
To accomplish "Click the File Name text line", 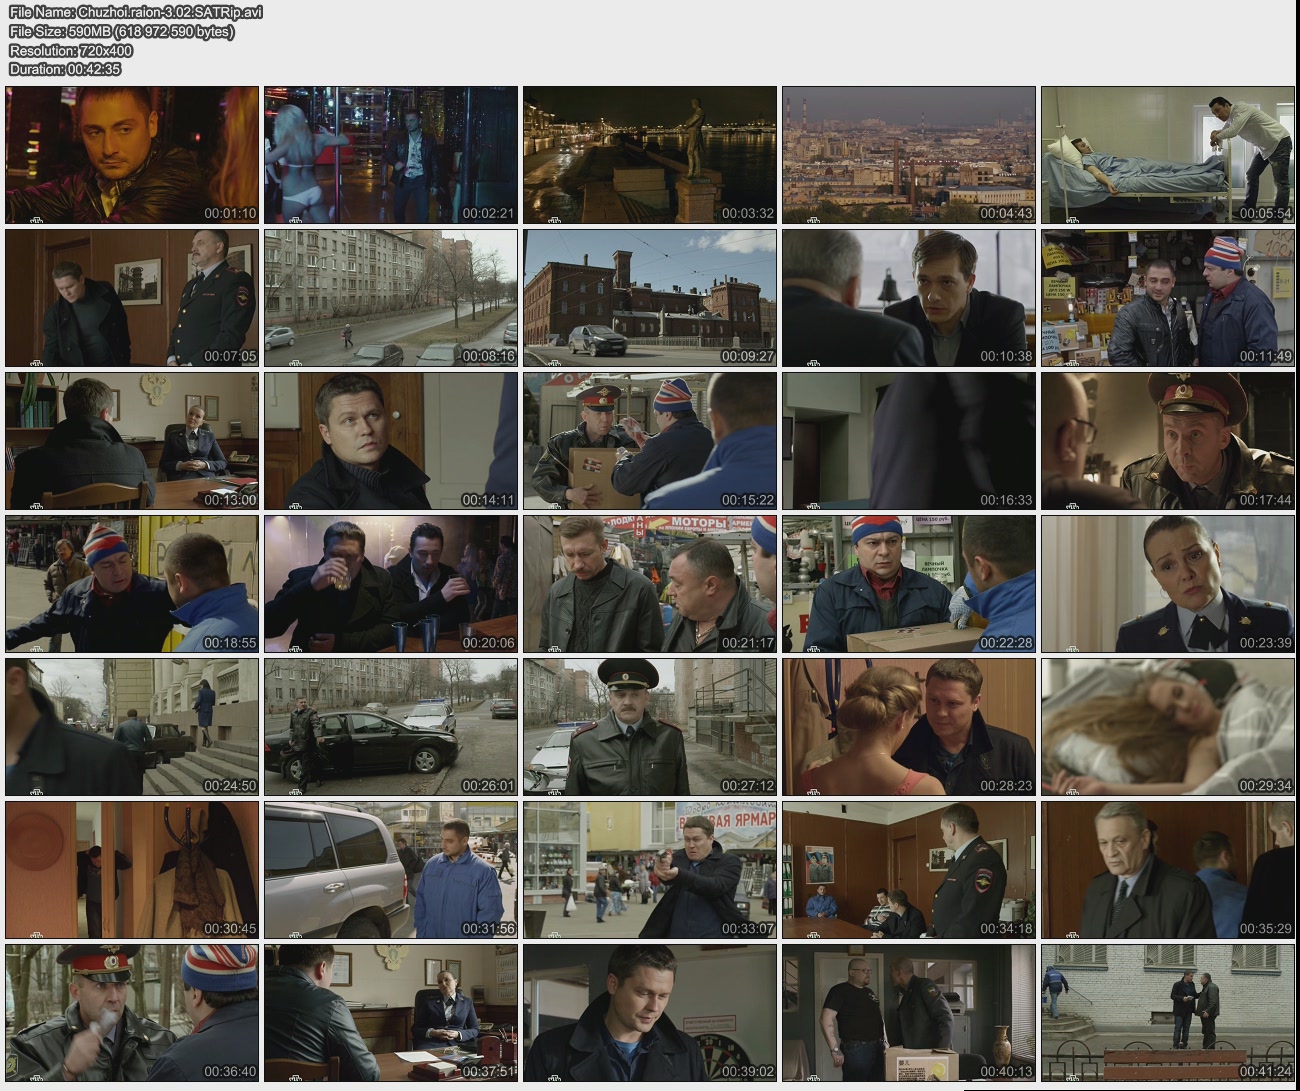I will pyautogui.click(x=136, y=12).
